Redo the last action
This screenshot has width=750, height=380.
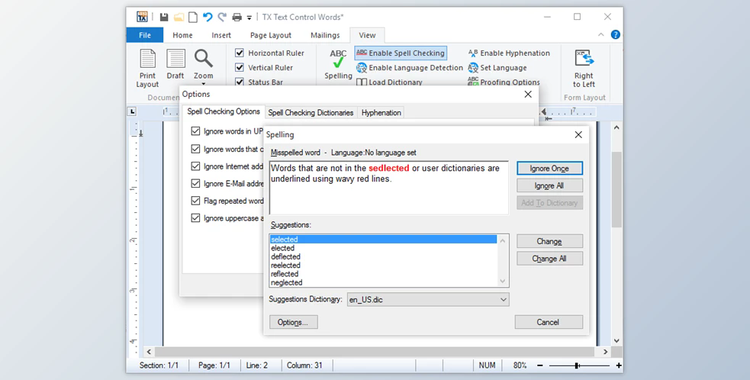[x=221, y=17]
